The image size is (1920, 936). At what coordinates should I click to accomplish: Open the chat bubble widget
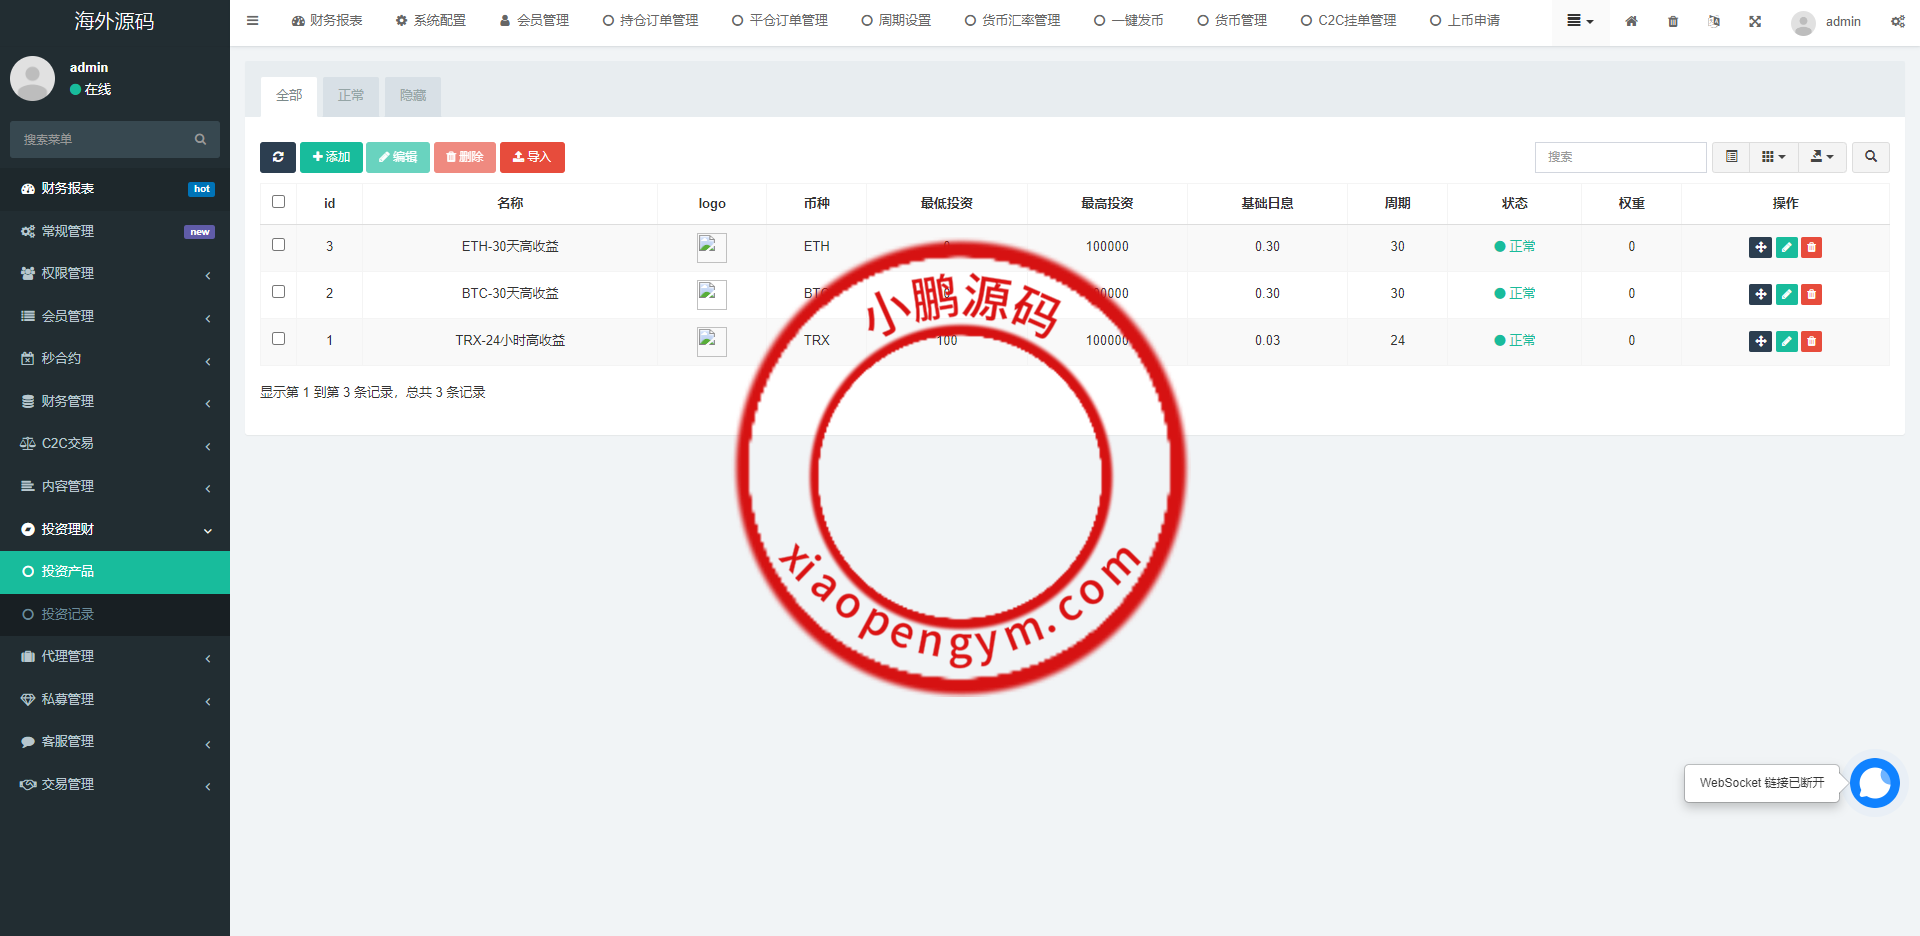(1874, 783)
